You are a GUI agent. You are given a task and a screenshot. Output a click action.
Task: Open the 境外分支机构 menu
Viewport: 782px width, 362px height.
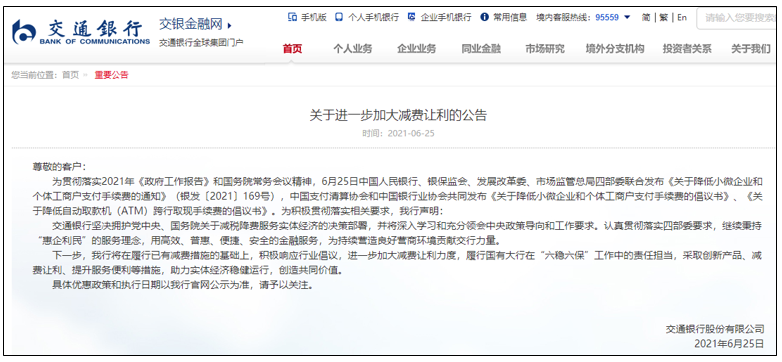point(615,49)
